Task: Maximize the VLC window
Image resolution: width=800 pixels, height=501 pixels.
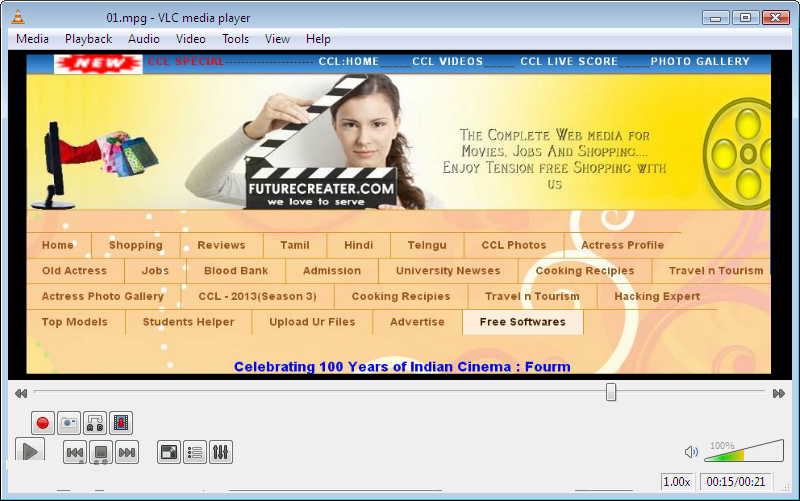Action: (x=745, y=18)
